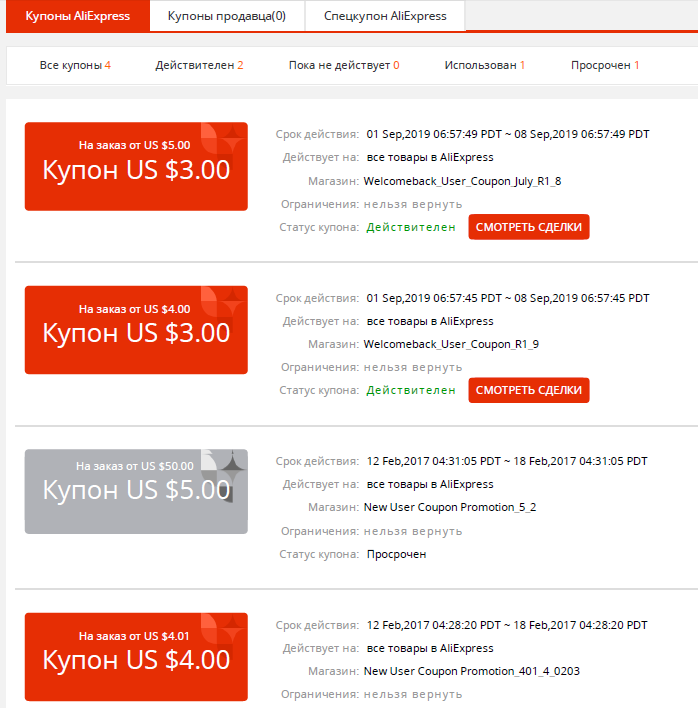Switch to Купоны продавца(0) tab
Screen dimensions: 698x708
pos(227,16)
